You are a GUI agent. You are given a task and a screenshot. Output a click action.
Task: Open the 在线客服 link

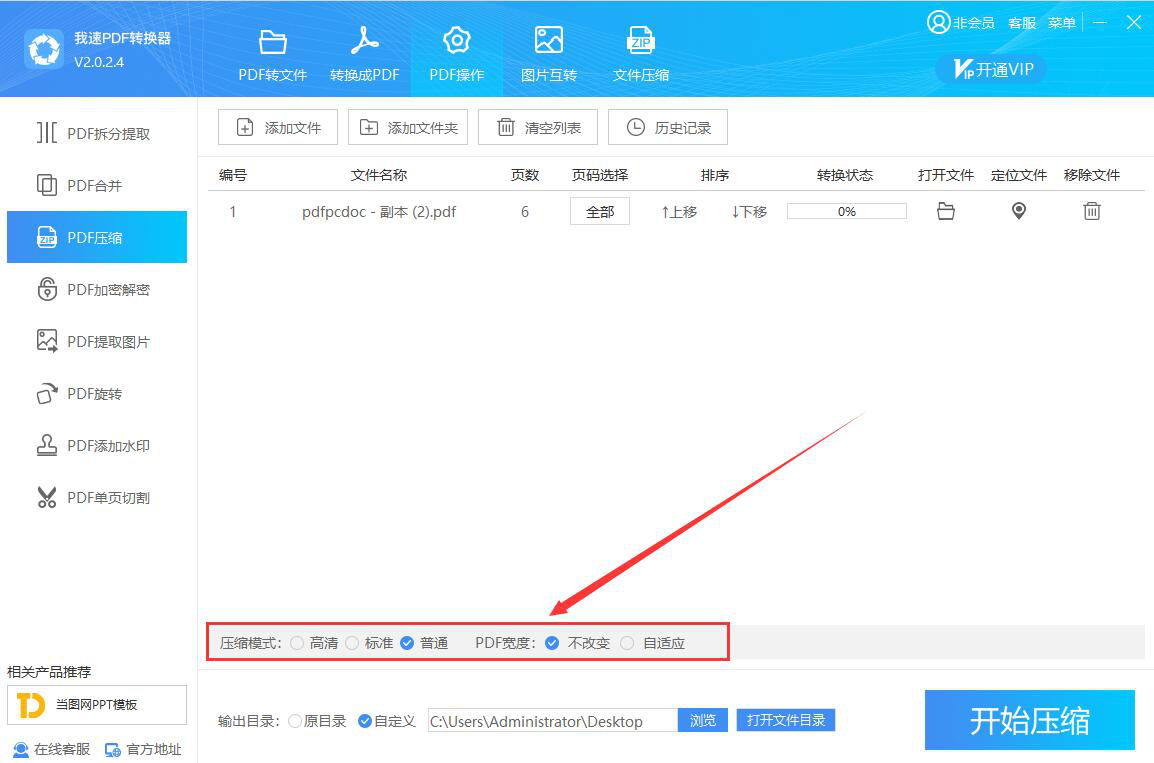pos(52,749)
